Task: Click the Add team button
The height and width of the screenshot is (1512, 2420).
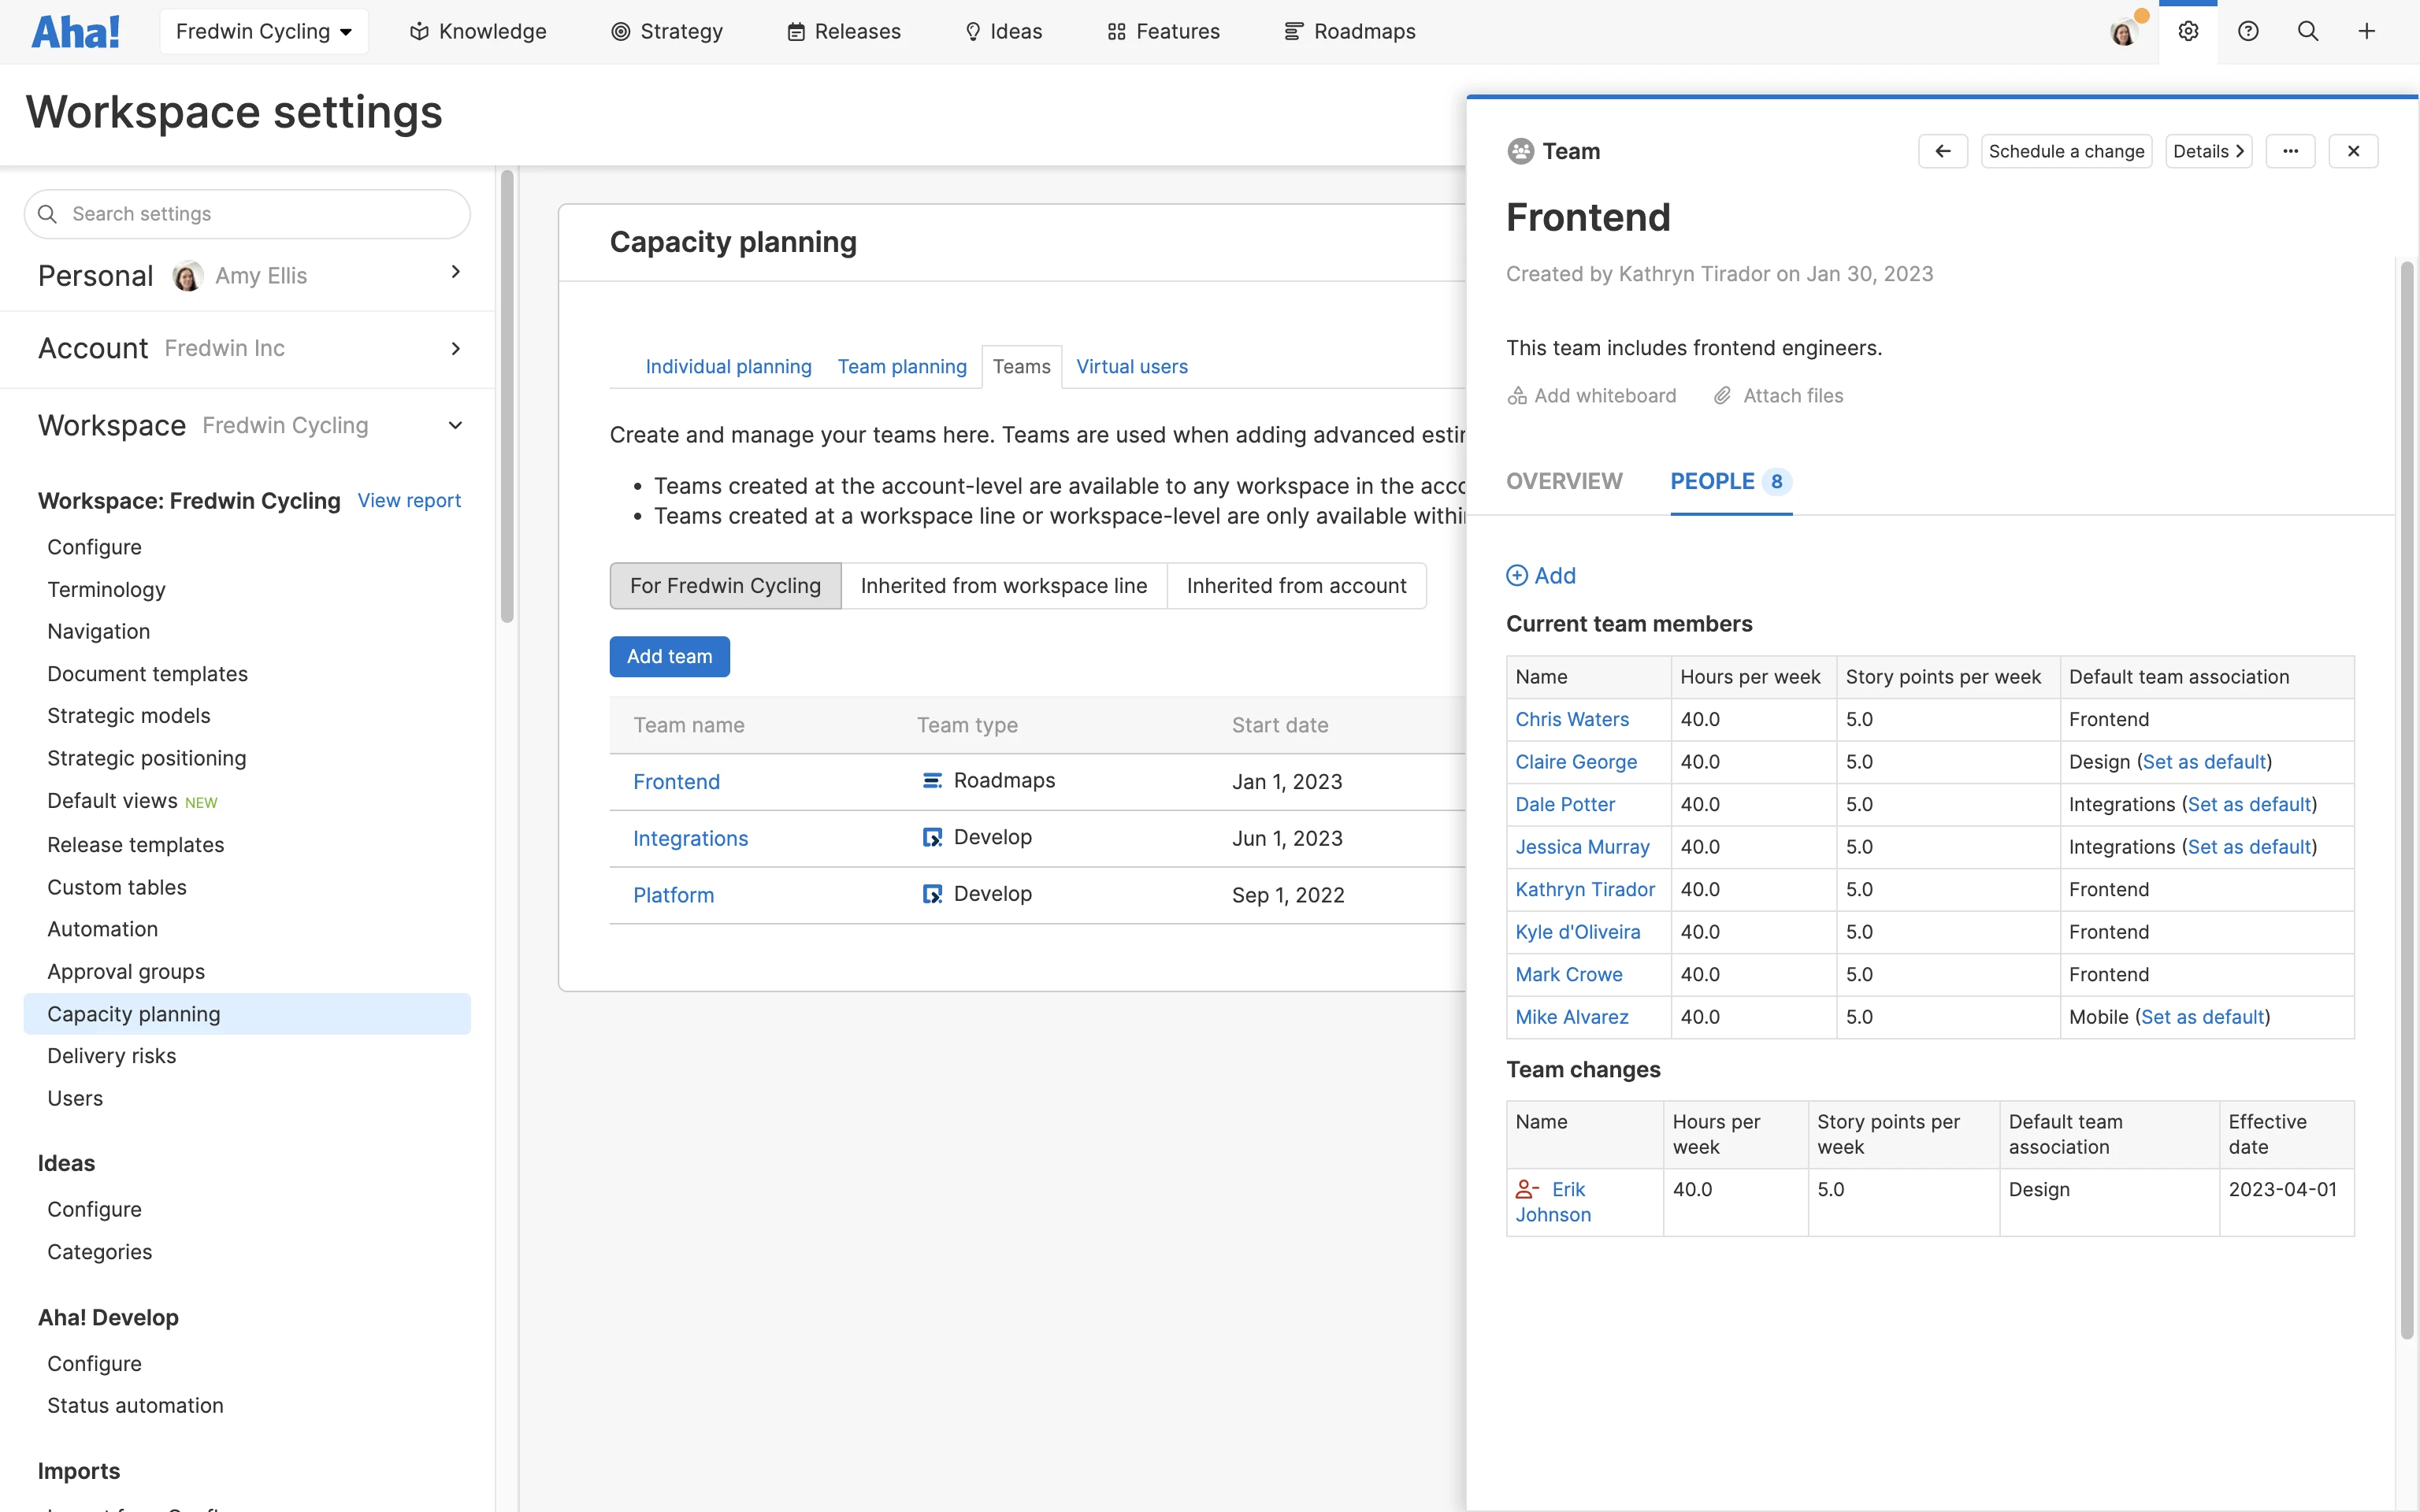Action: (669, 656)
